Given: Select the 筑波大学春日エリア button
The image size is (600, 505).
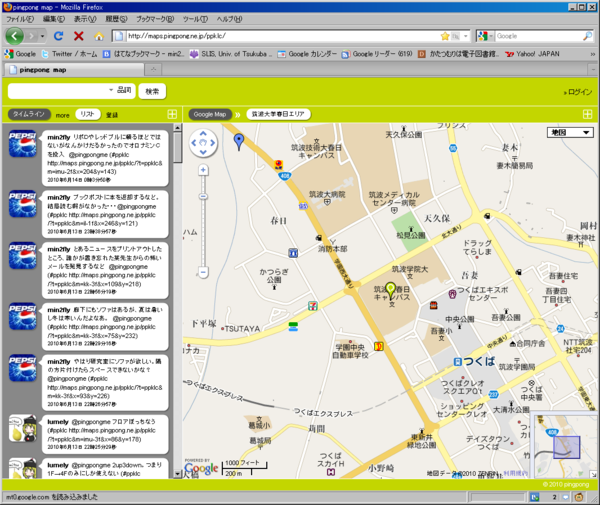Looking at the screenshot, I should point(278,114).
